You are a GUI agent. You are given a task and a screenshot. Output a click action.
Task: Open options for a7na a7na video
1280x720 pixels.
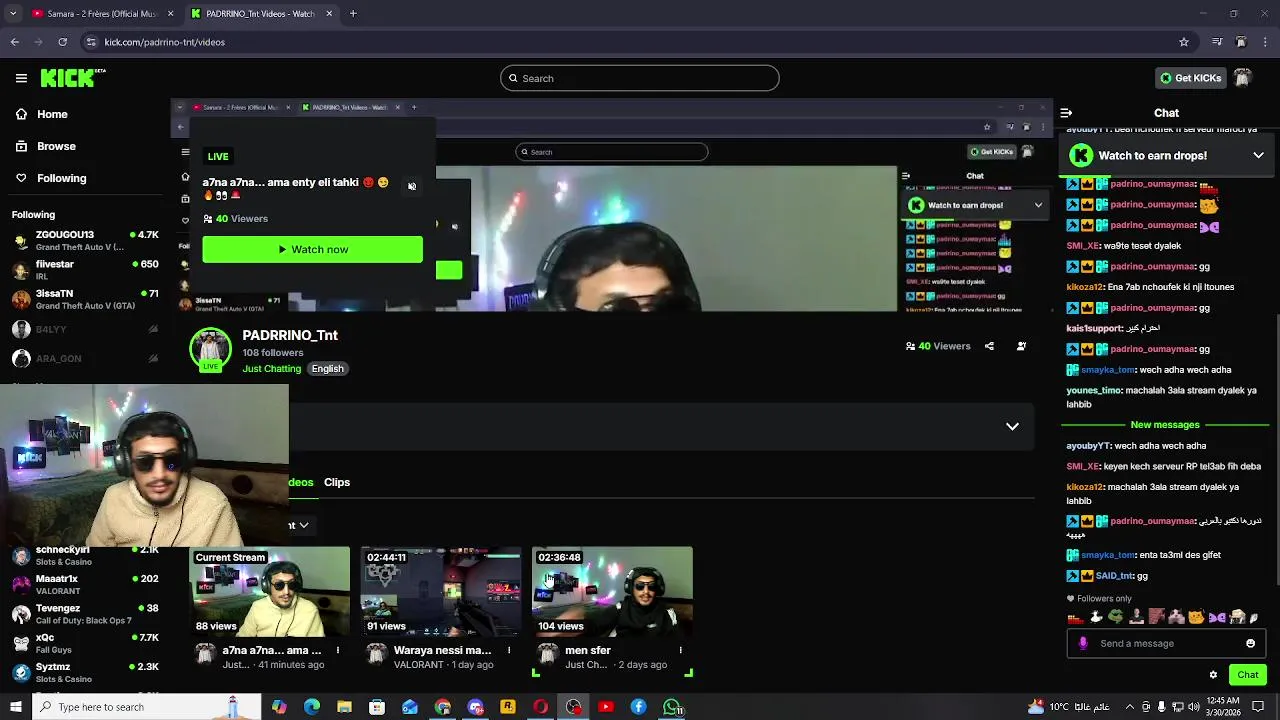(338, 651)
